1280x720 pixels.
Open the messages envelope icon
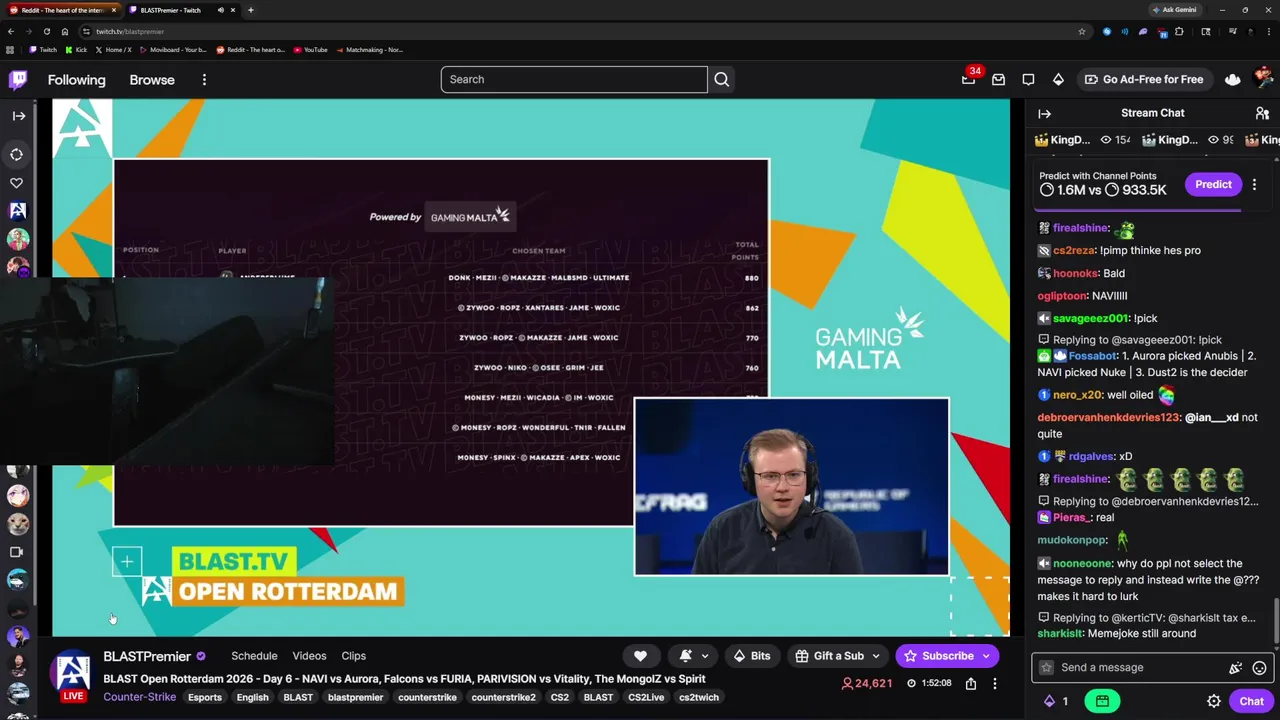tap(998, 79)
